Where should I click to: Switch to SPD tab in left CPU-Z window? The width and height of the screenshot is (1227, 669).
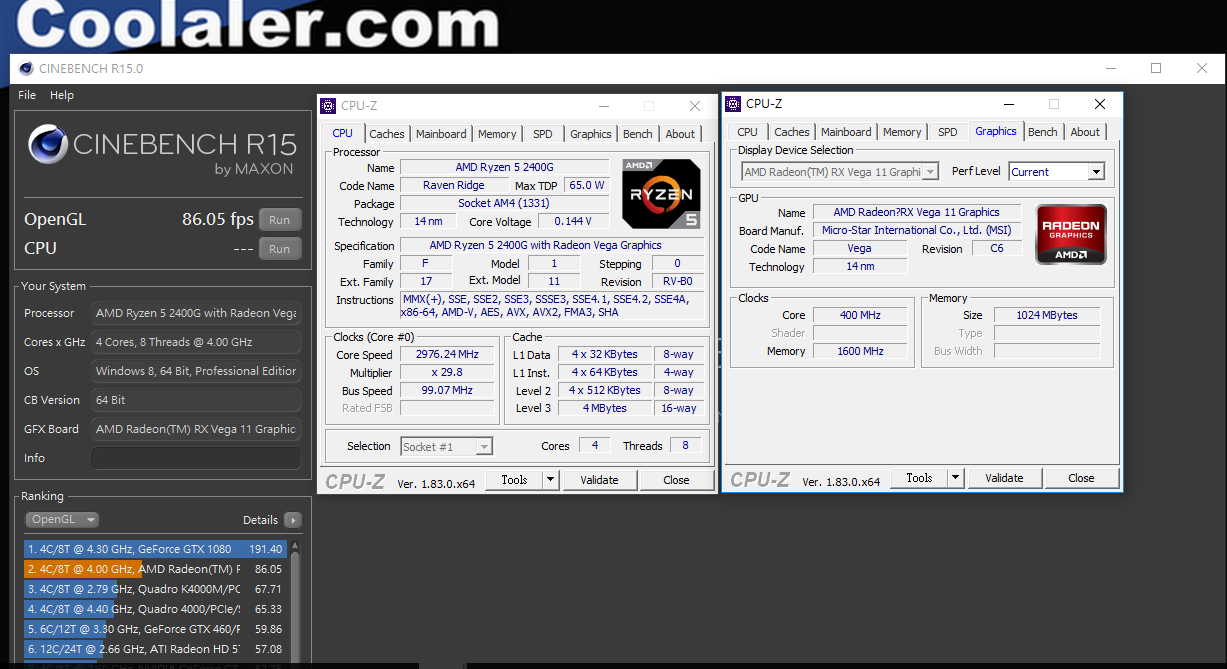[x=542, y=134]
